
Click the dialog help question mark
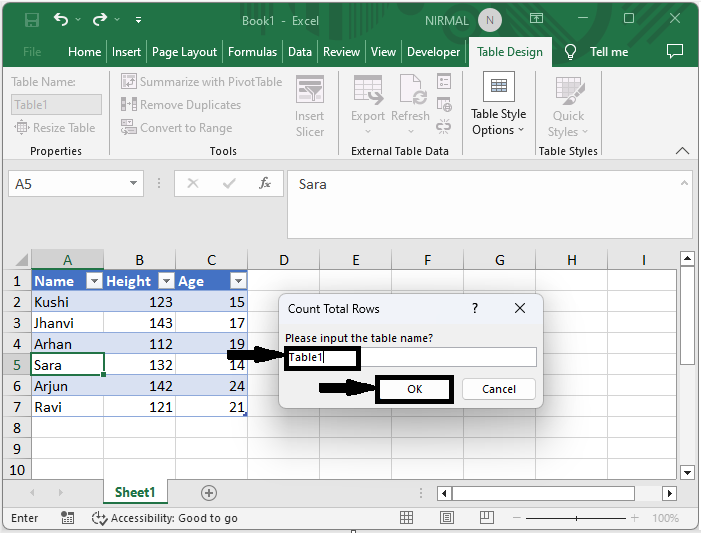tap(475, 308)
